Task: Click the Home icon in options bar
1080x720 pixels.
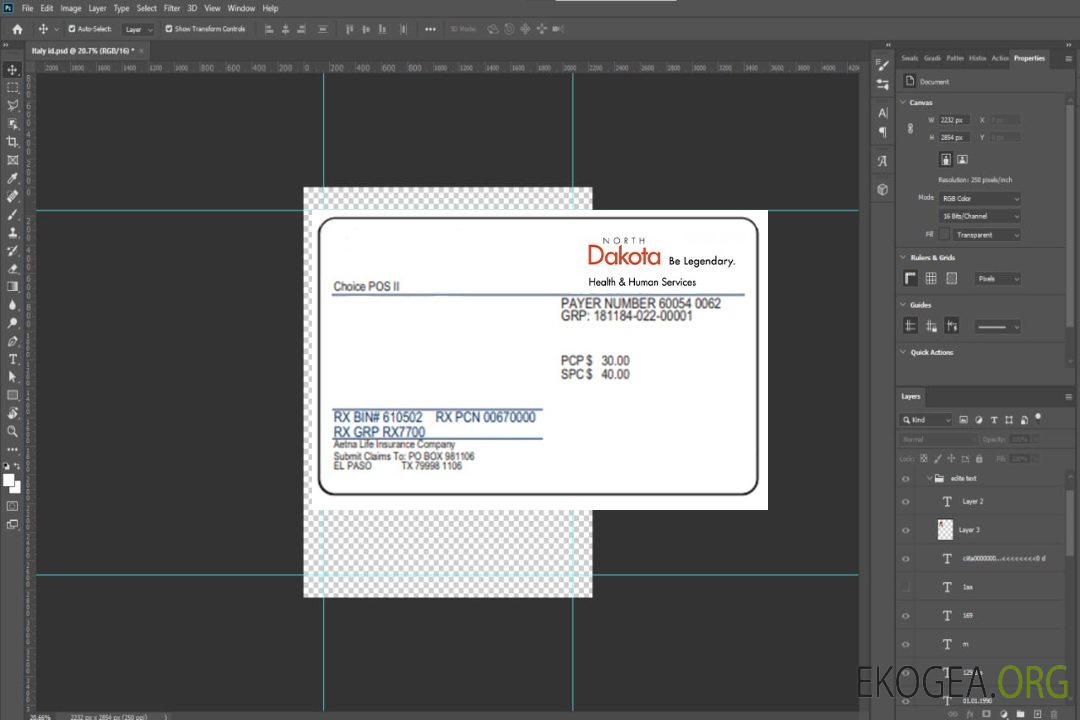Action: point(17,29)
